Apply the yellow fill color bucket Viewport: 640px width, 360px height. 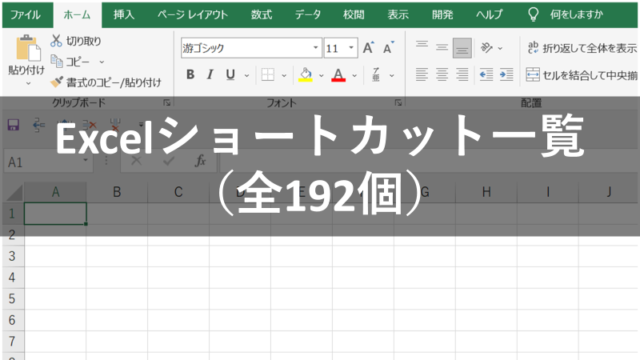(305, 75)
